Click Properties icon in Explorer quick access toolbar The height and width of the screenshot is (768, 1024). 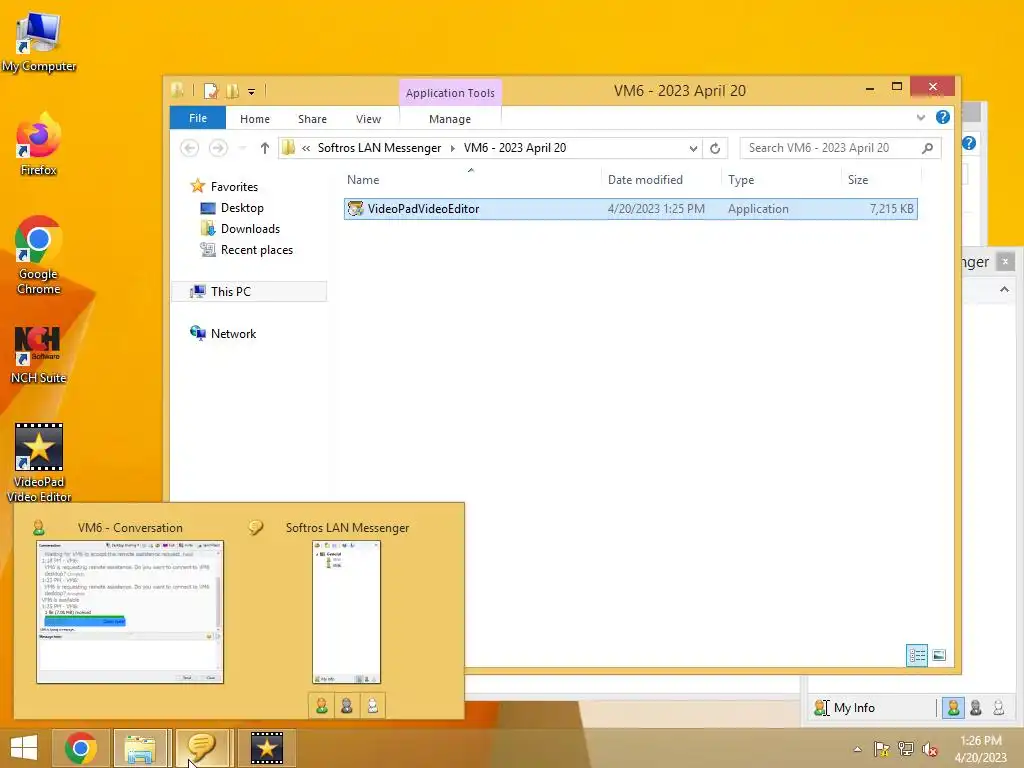point(210,91)
